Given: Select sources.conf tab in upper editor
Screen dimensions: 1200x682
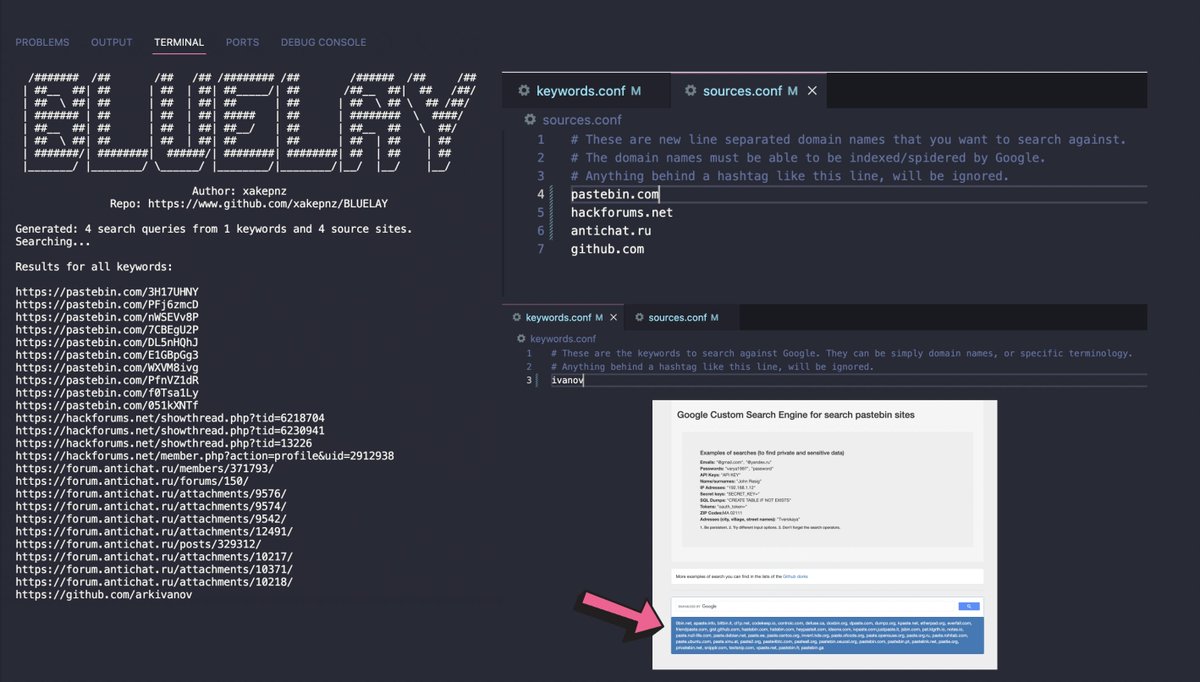Looking at the screenshot, I should tap(749, 91).
